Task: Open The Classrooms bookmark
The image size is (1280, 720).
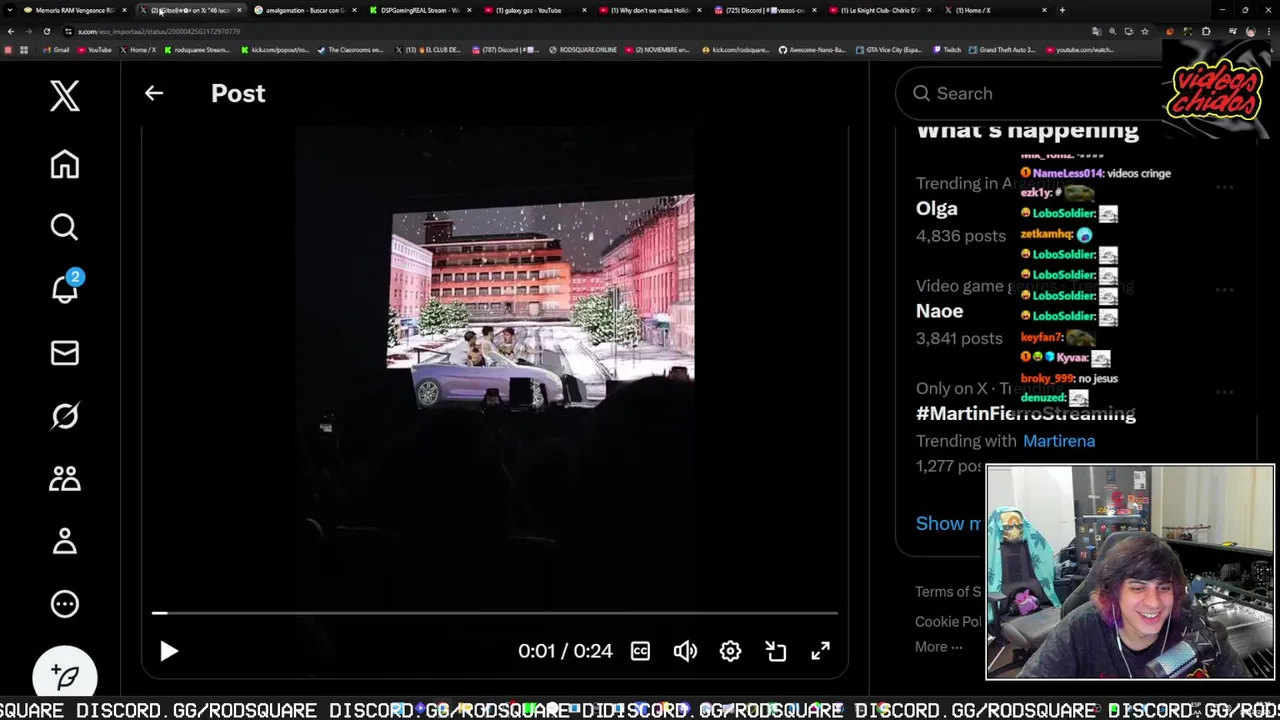Action: tap(350, 50)
